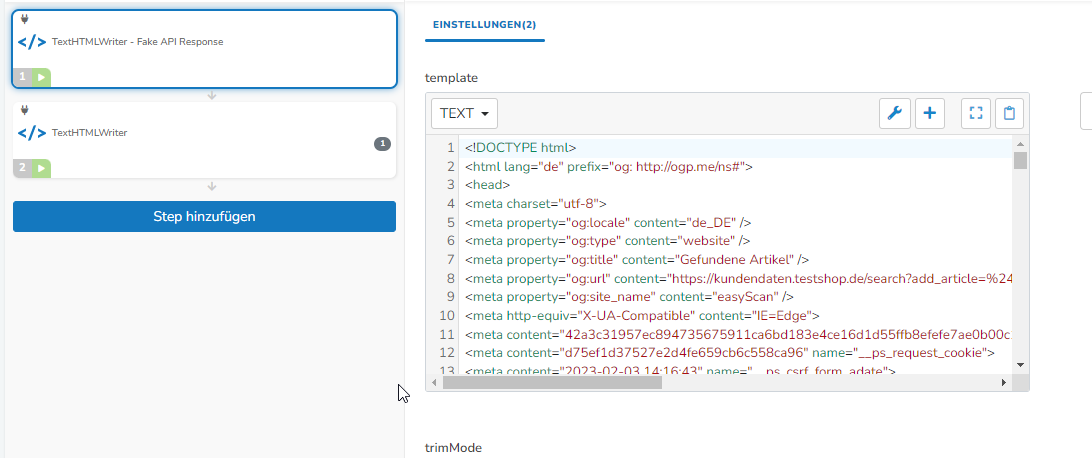The image size is (1092, 458).
Task: Place cursor on the DOCTYPE line in the editor
Action: 520,148
